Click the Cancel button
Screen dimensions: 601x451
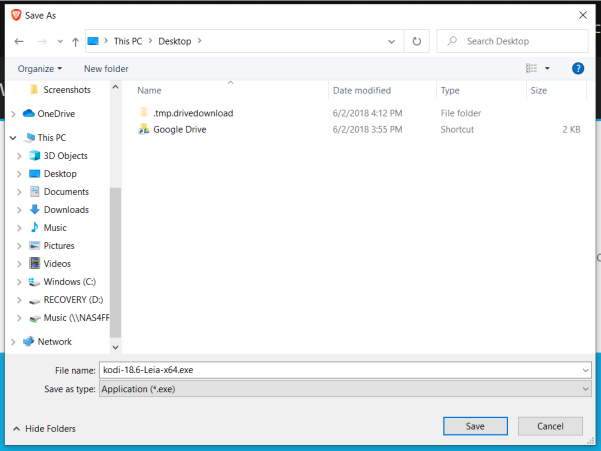click(550, 426)
